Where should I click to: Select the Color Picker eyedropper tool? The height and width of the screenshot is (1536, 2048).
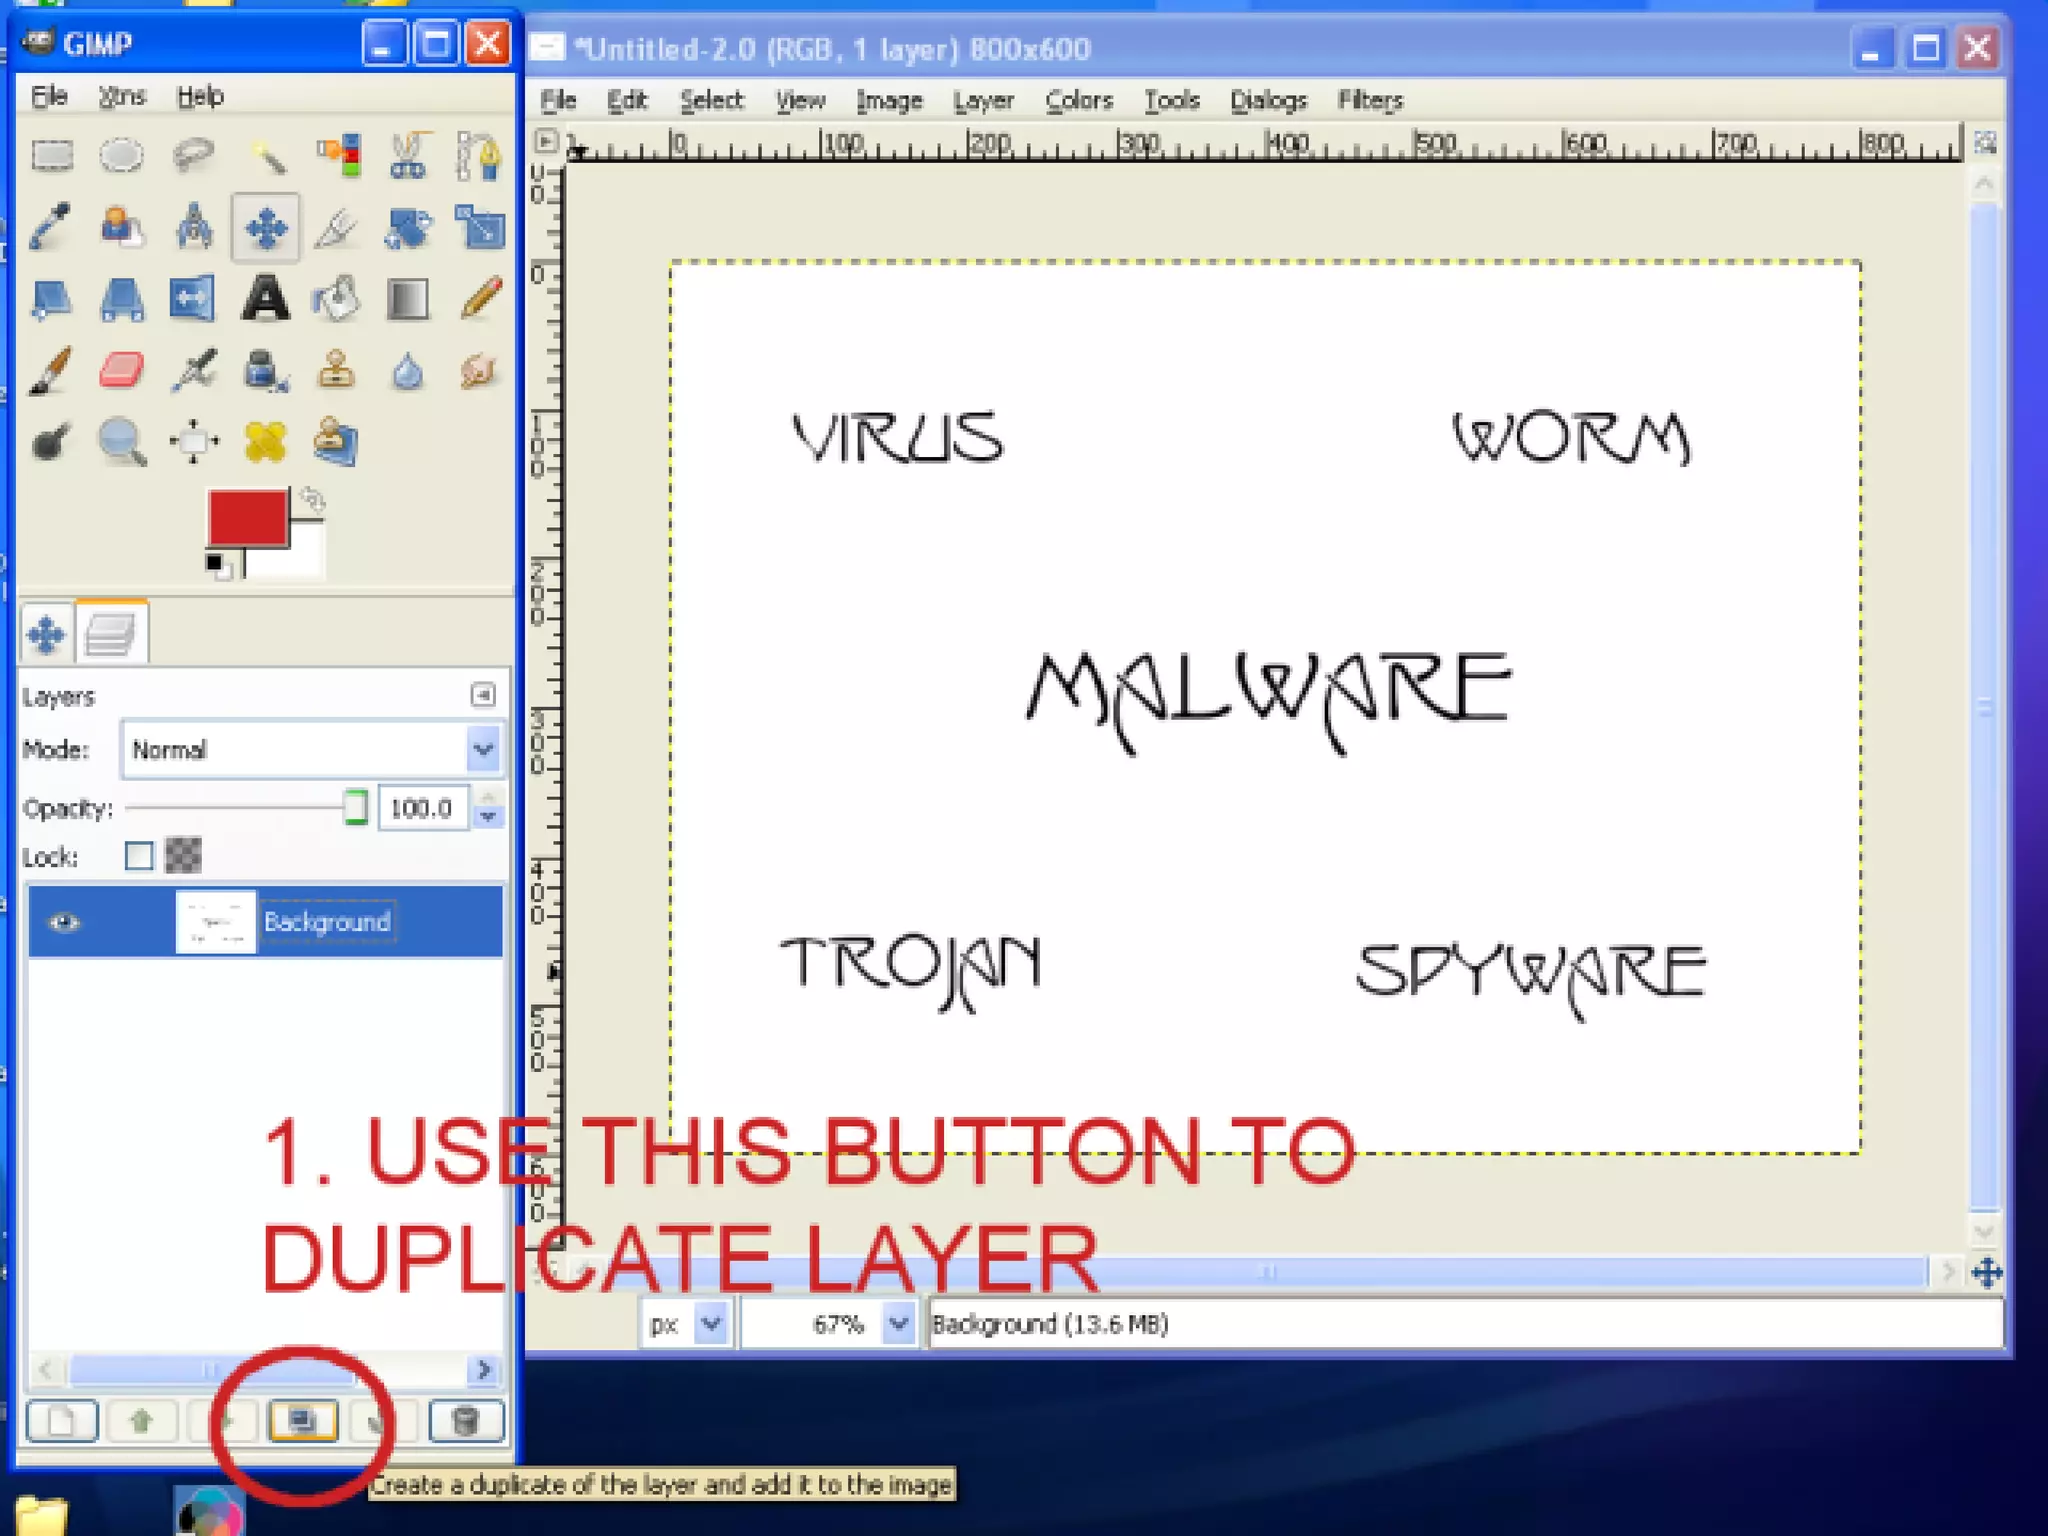tap(50, 227)
